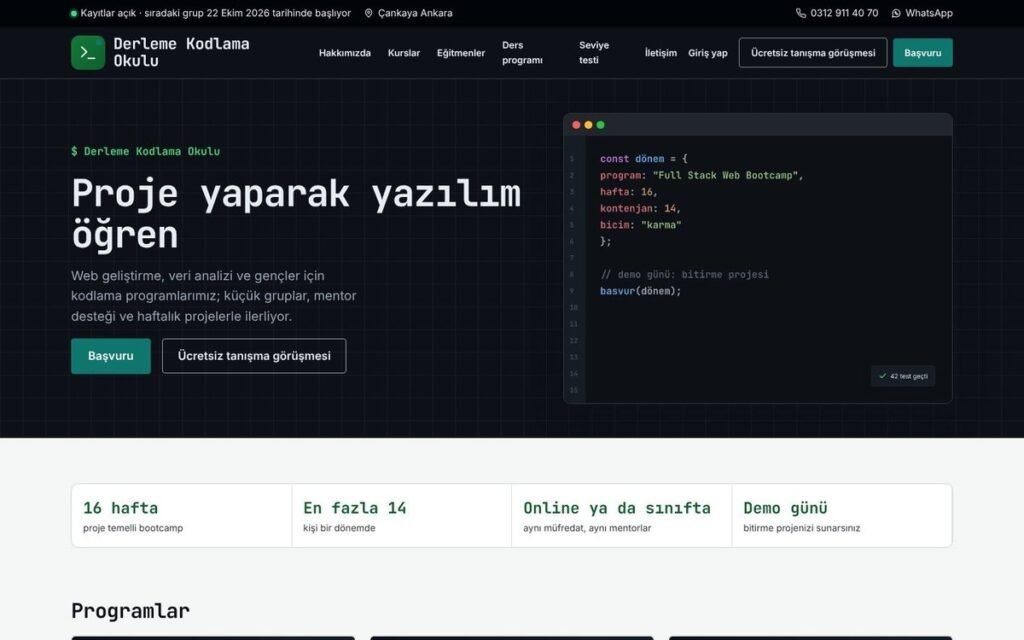The image size is (1024, 640).
Task: Click the "Online ya da sınıfta" stat heading
Action: tap(617, 508)
